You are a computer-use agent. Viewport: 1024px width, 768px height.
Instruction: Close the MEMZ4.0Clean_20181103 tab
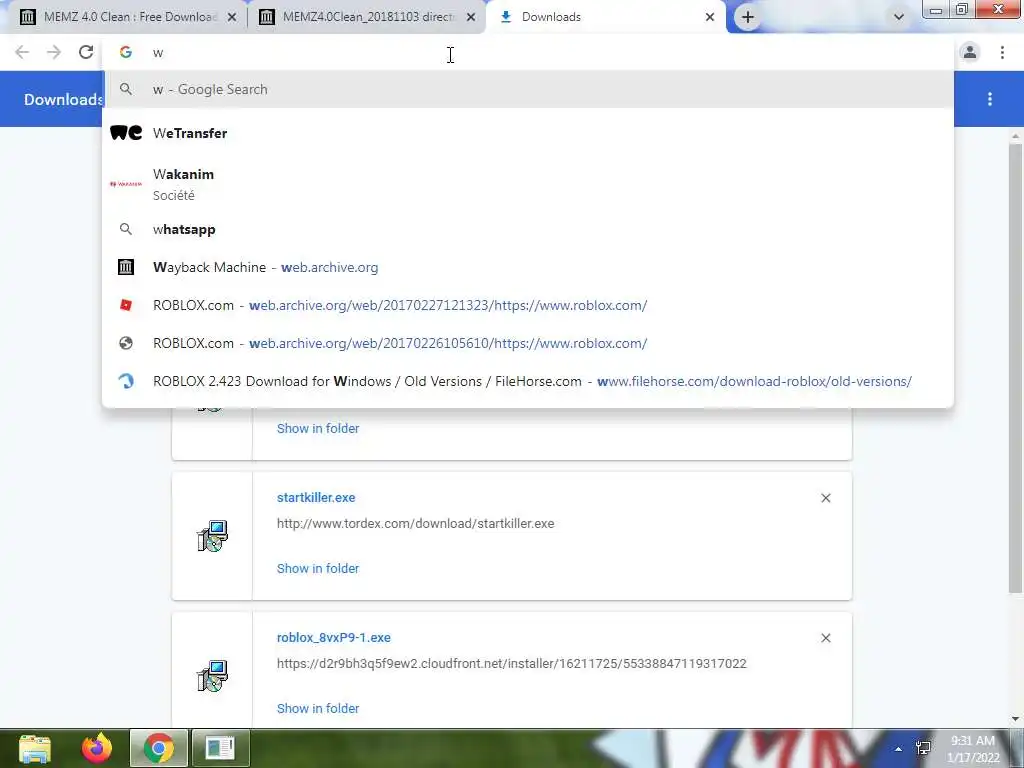(471, 18)
